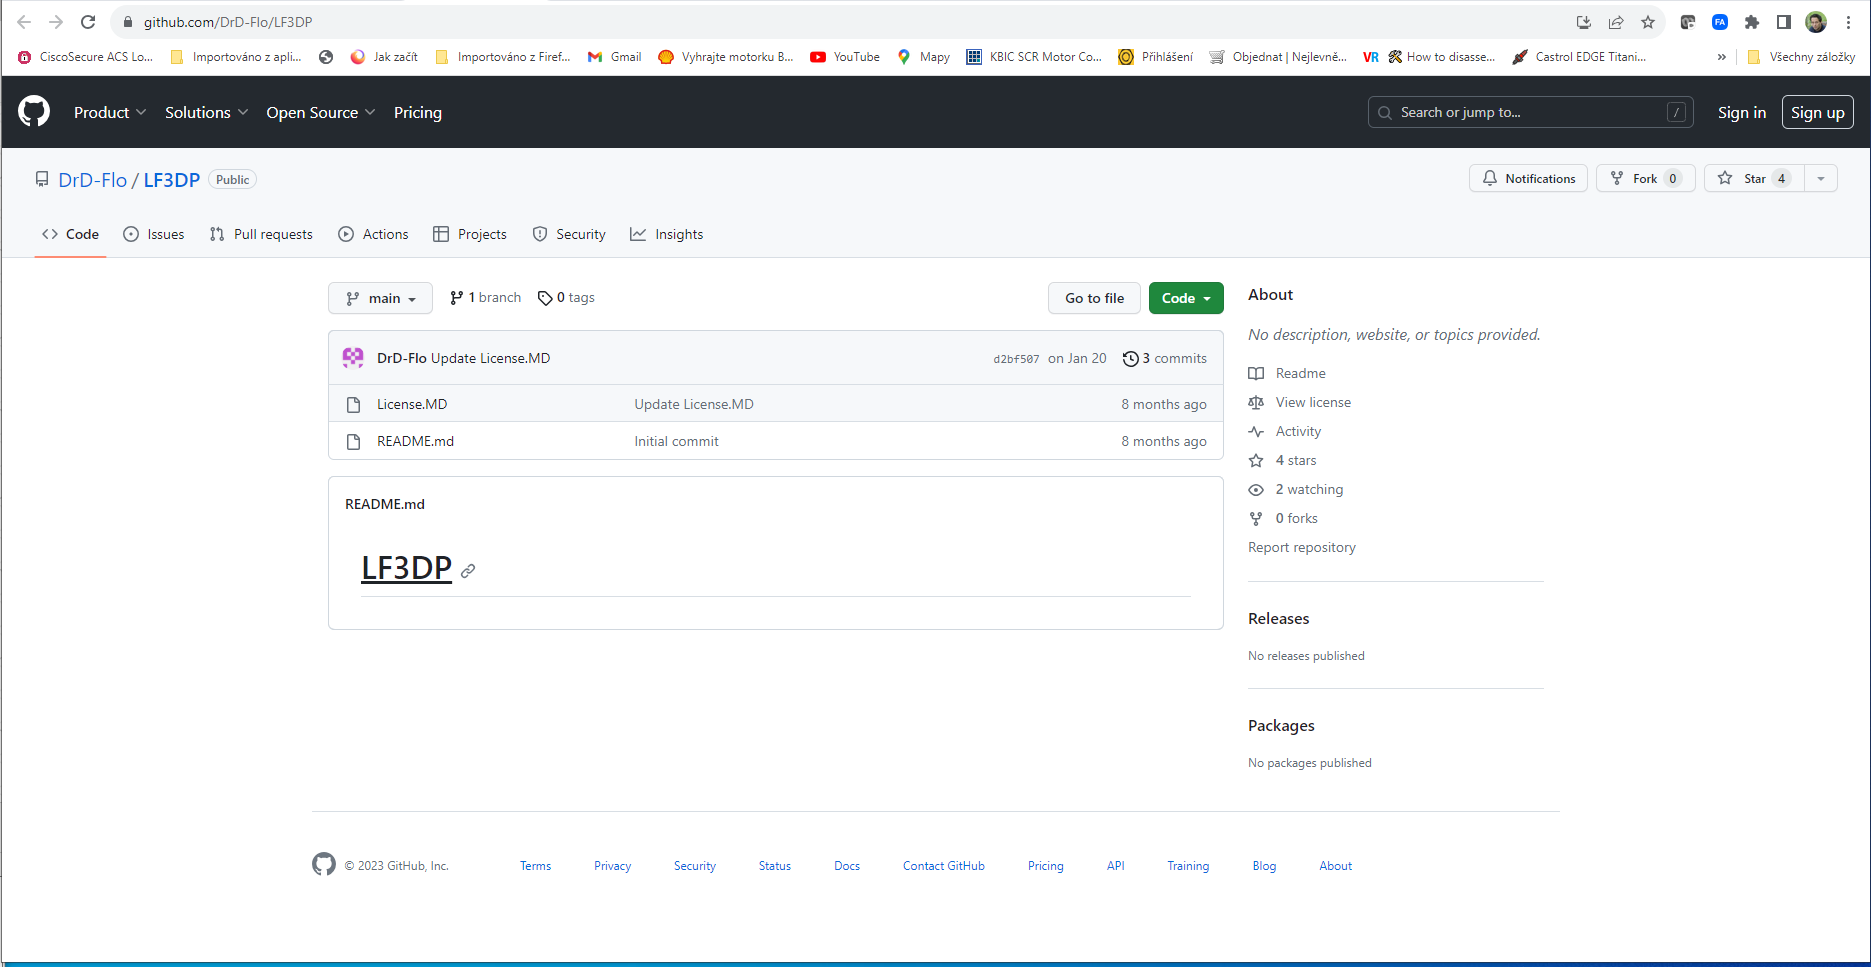This screenshot has height=967, width=1871.
Task: Open the Všechny záložky bookmarks folder
Action: tap(1801, 57)
